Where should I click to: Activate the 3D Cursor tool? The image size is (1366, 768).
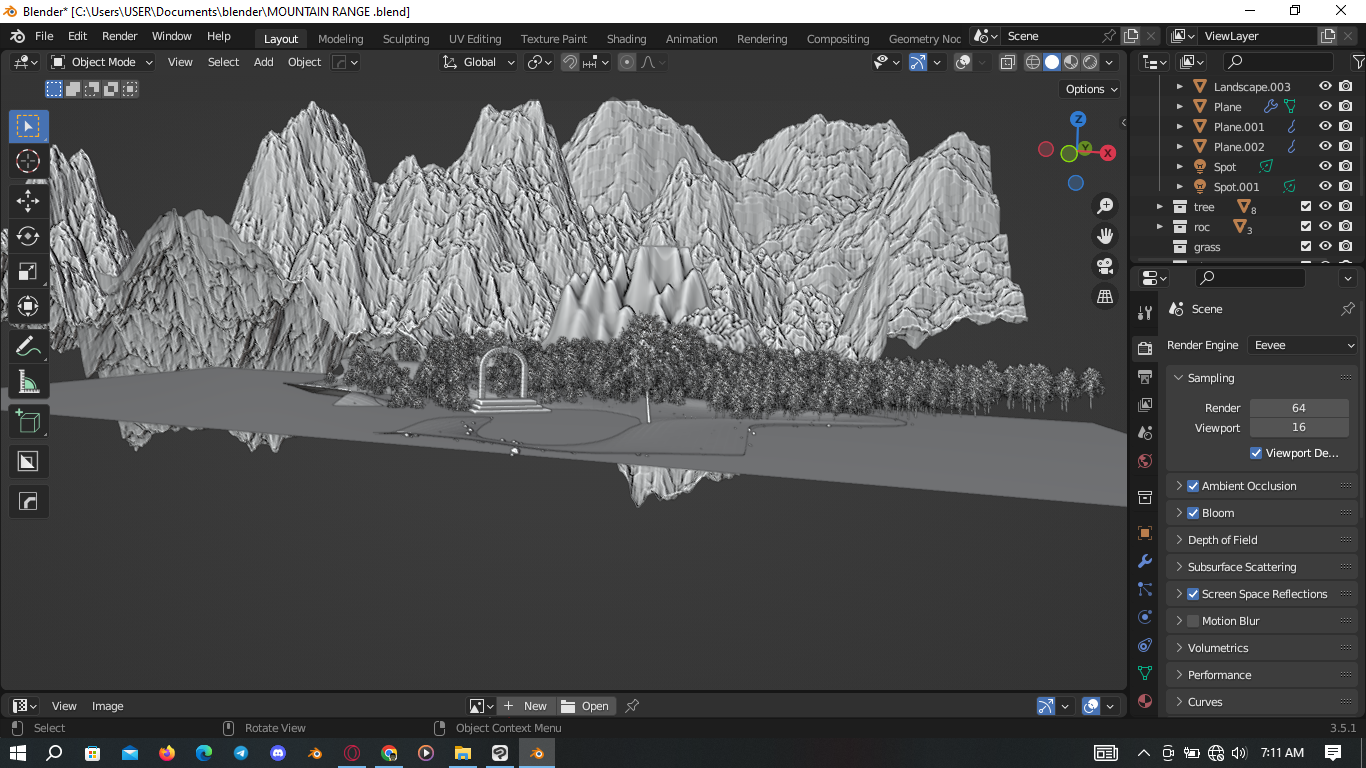[x=28, y=162]
